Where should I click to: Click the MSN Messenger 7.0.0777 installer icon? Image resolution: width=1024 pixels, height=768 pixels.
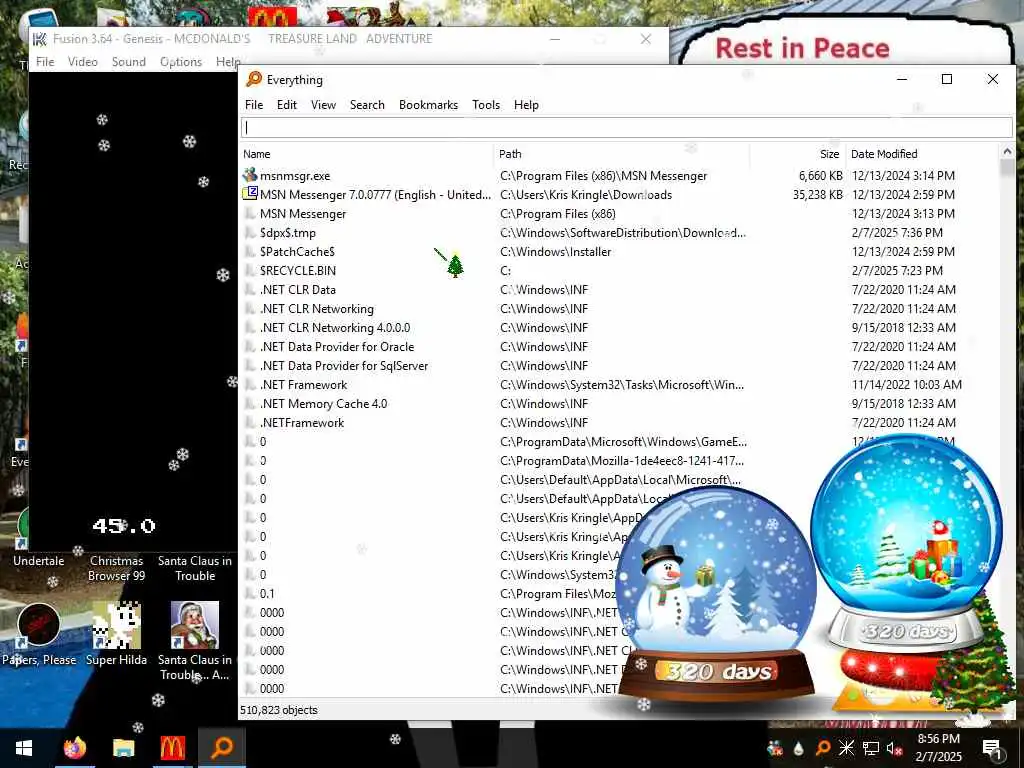pyautogui.click(x=250, y=194)
